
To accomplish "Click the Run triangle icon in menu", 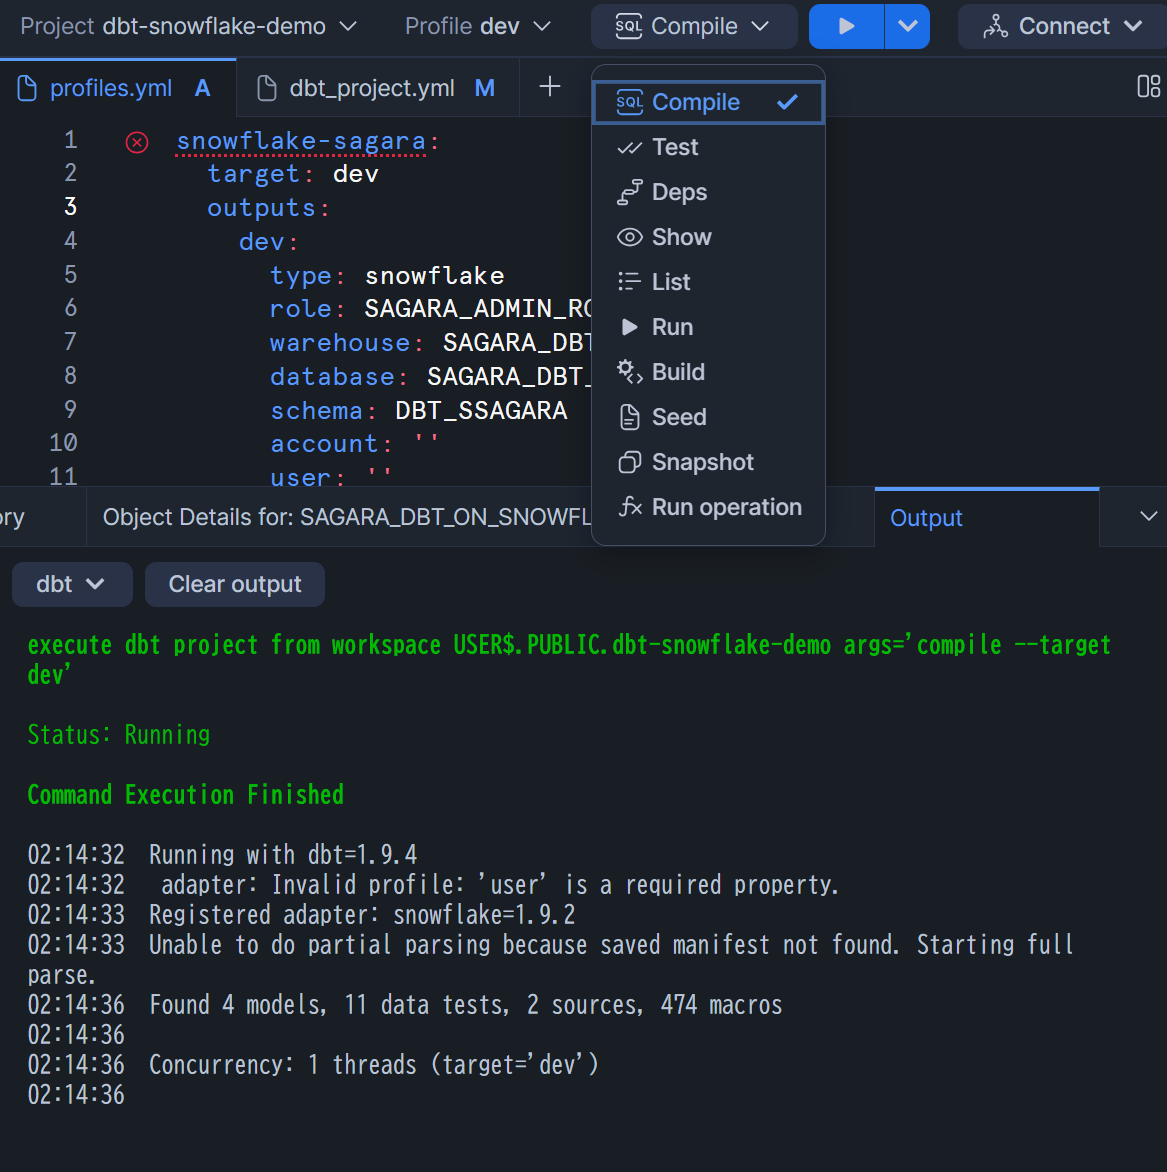I will pos(629,327).
